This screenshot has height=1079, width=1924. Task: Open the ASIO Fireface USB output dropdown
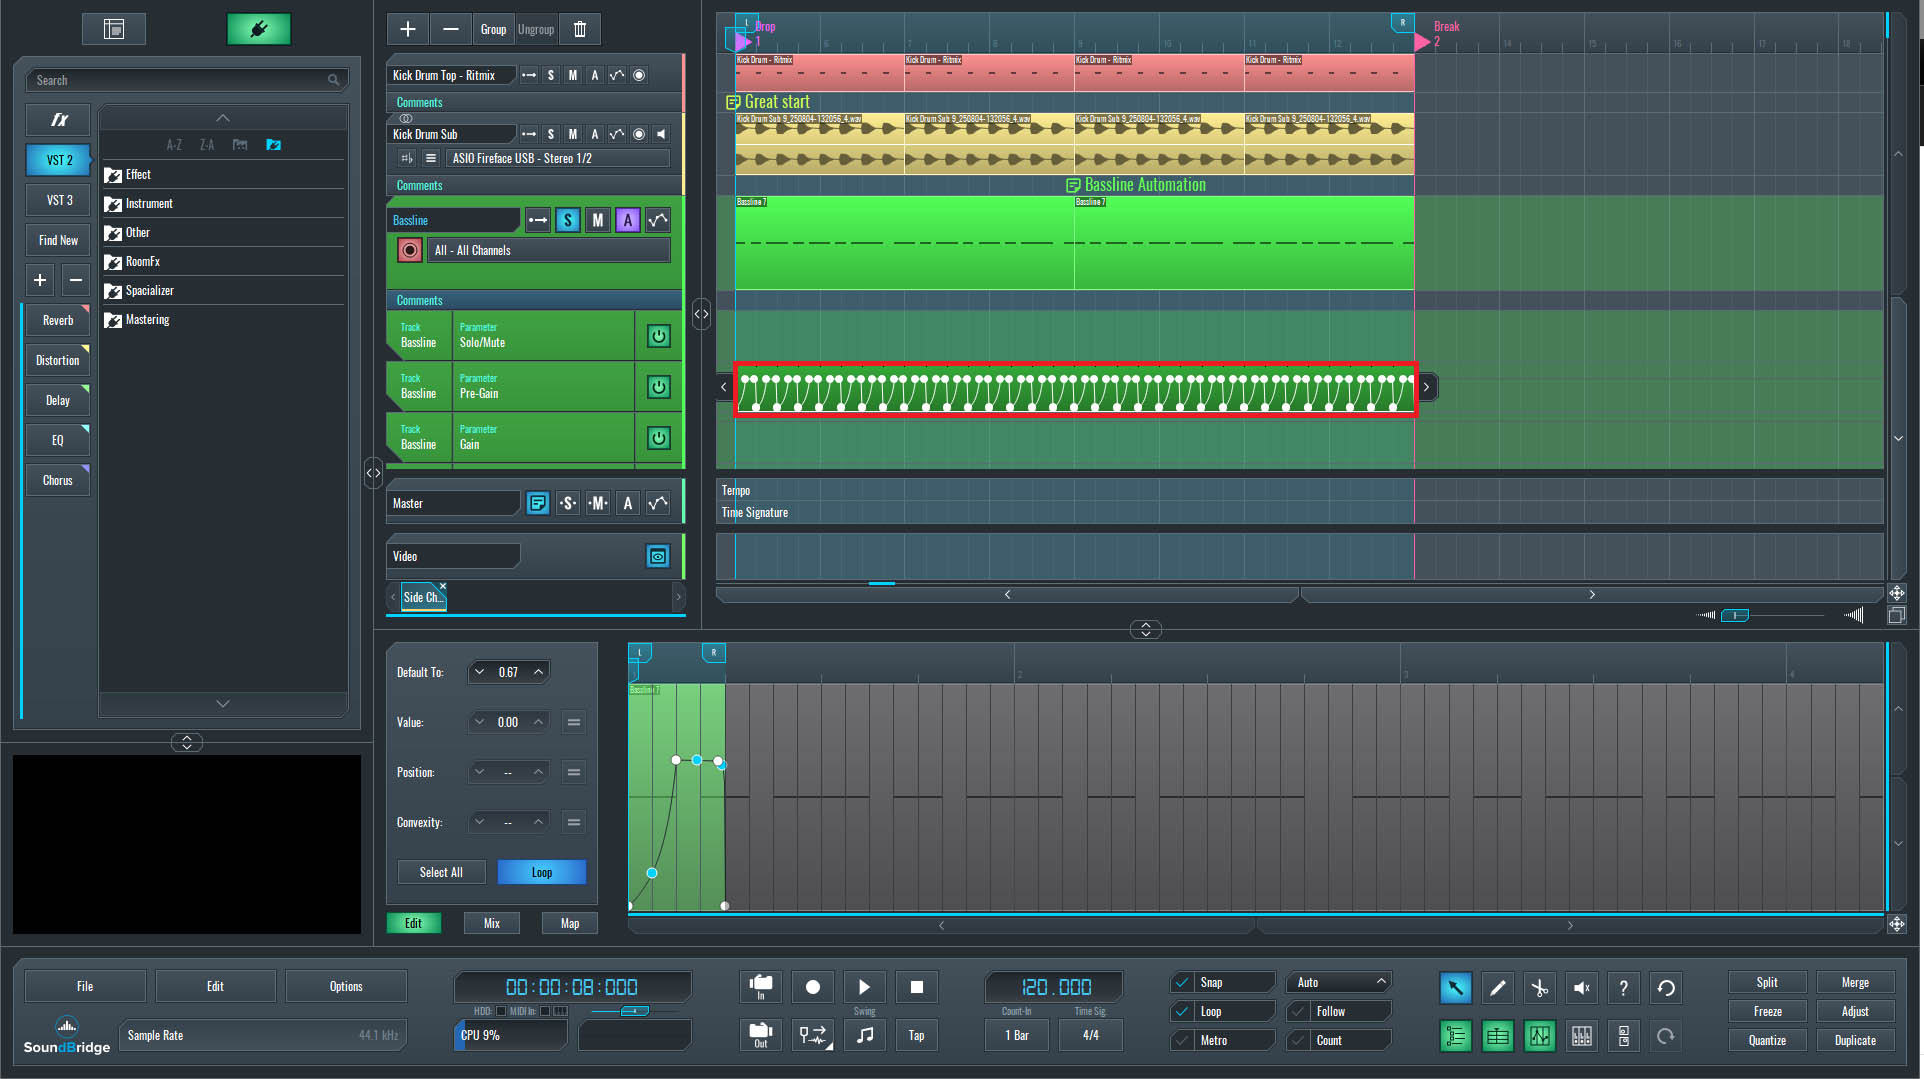click(558, 158)
